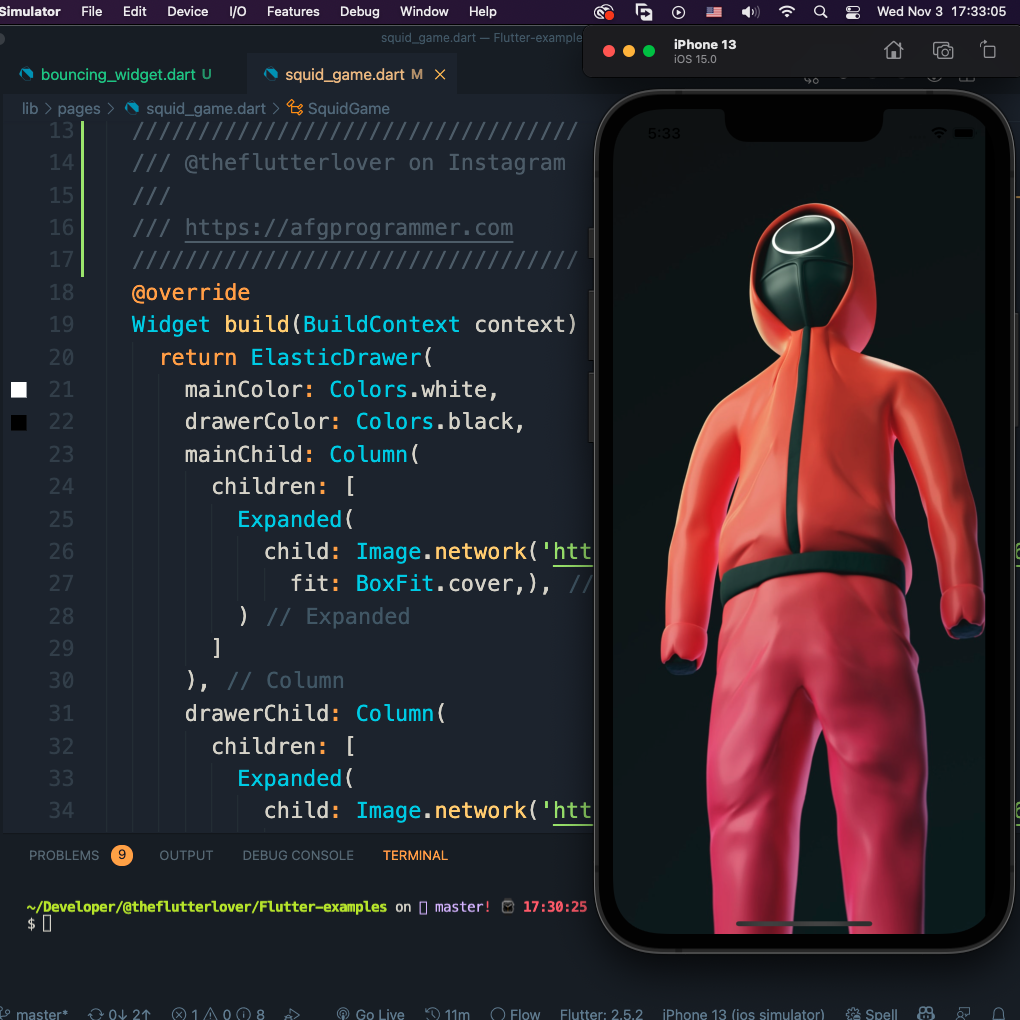This screenshot has height=1020, width=1020.
Task: Close the squid_game.dart editor tab
Action: pos(440,75)
